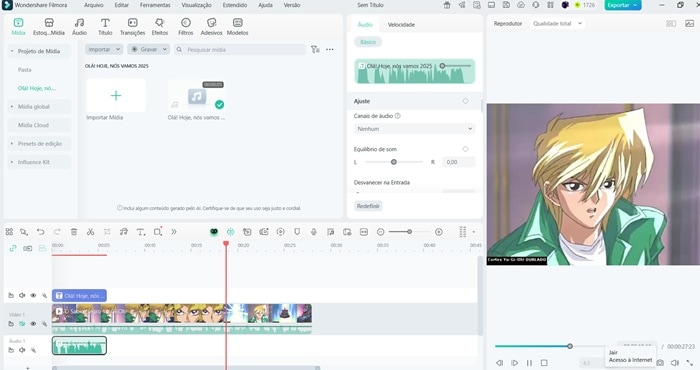Toggle the green auto-ripple icon in timeline toolbar
Screen dimensions: 700x370
point(230,232)
